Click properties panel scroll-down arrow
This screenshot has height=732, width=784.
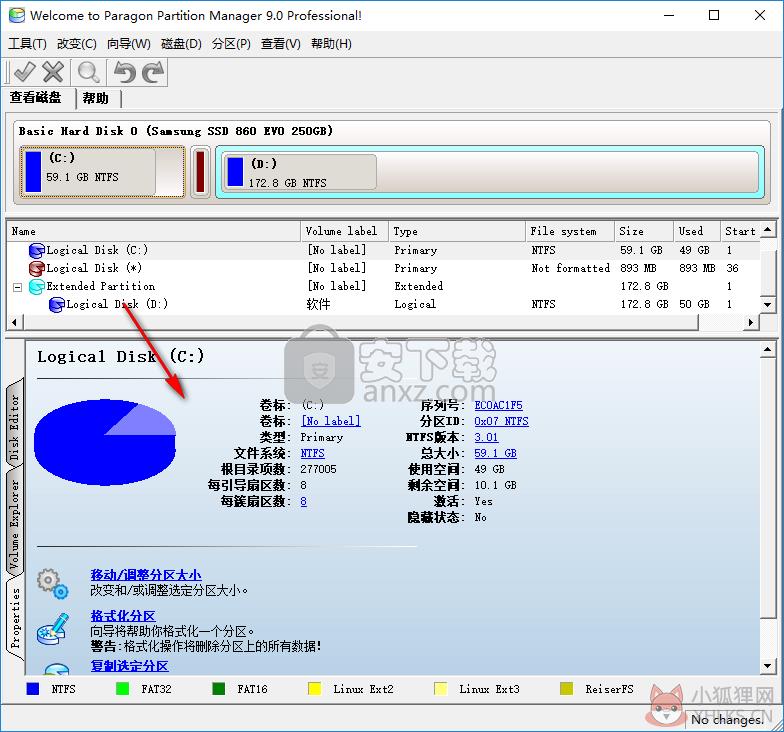[768, 666]
